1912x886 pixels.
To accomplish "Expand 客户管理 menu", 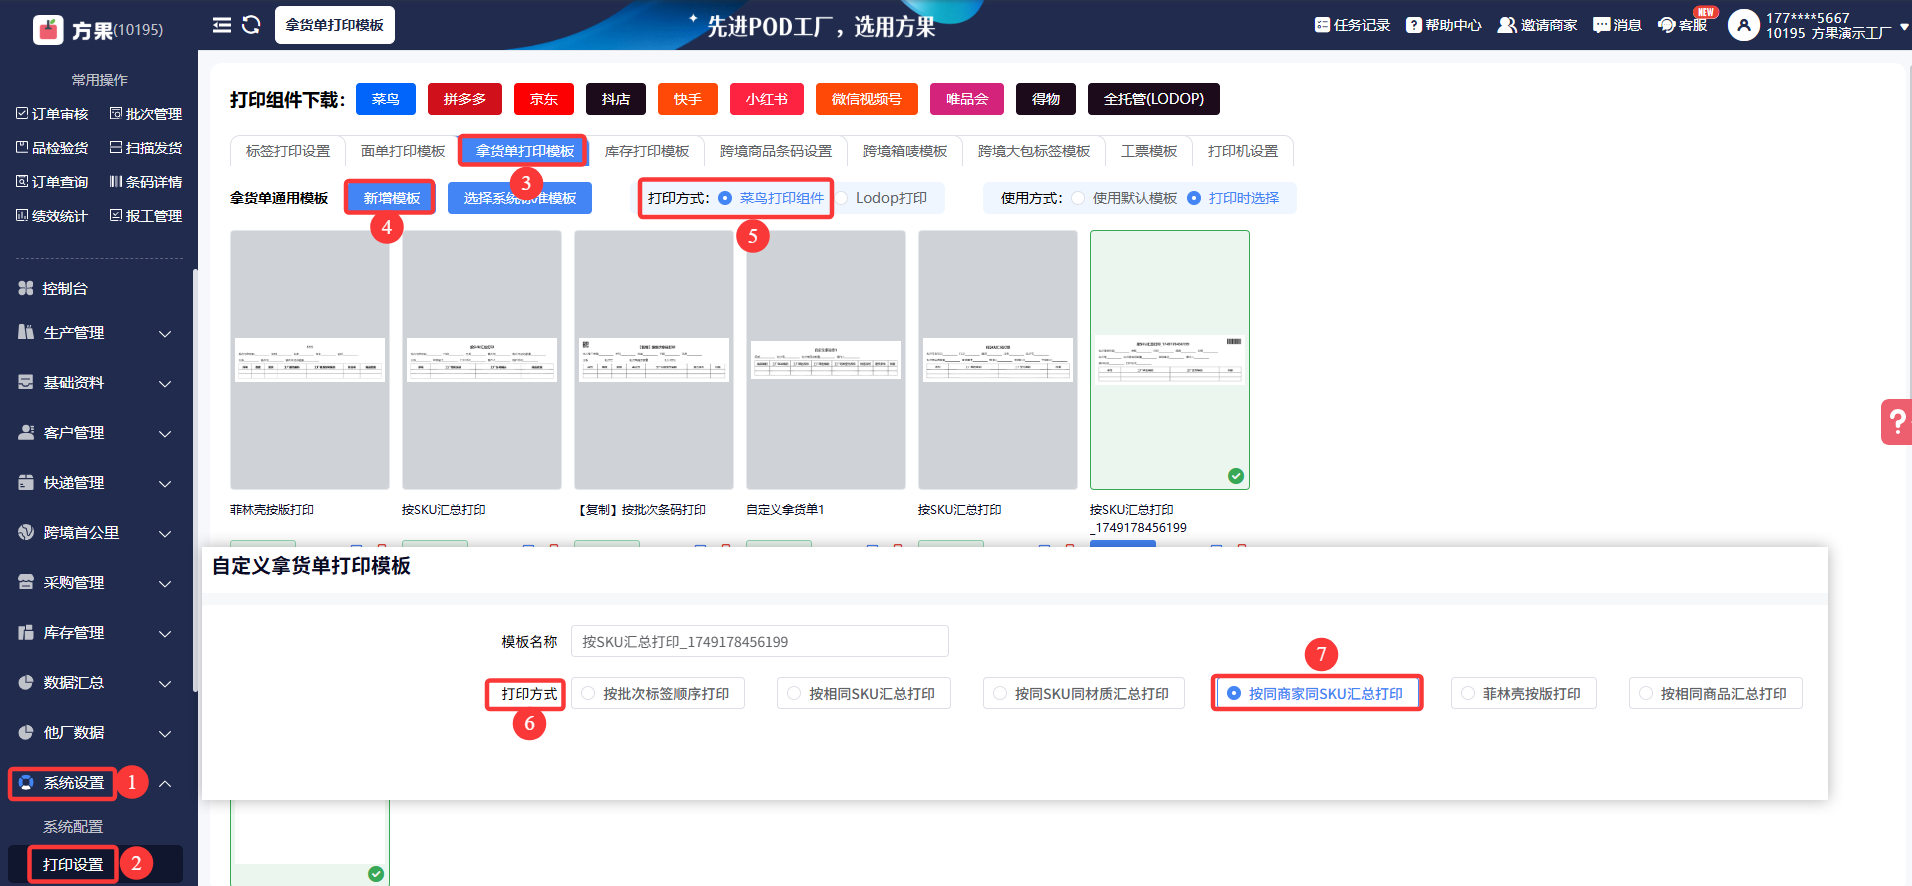I will pyautogui.click(x=96, y=433).
